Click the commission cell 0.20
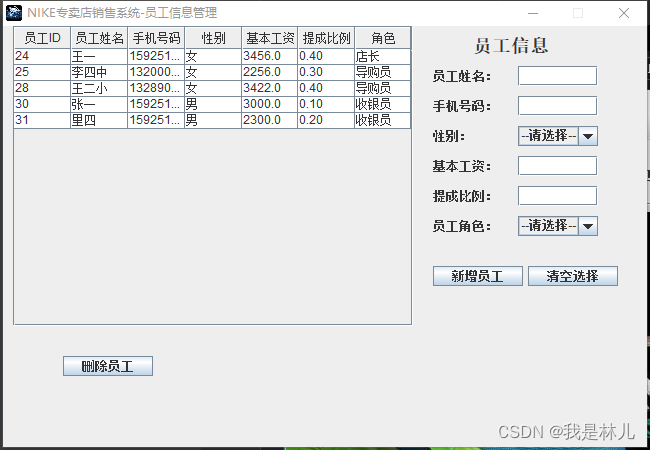650x450 pixels. [x=326, y=121]
